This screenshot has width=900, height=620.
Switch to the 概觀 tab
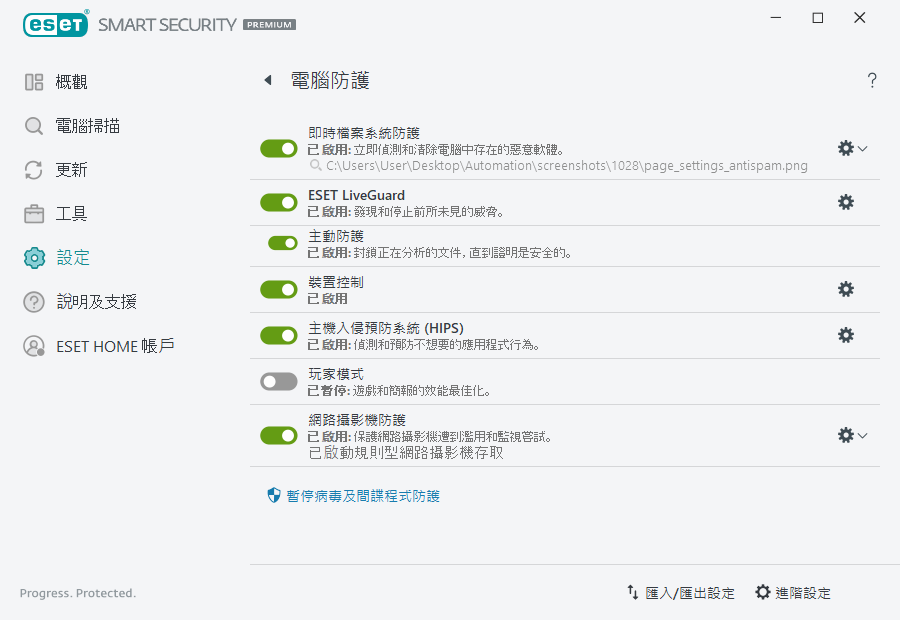pyautogui.click(x=62, y=81)
